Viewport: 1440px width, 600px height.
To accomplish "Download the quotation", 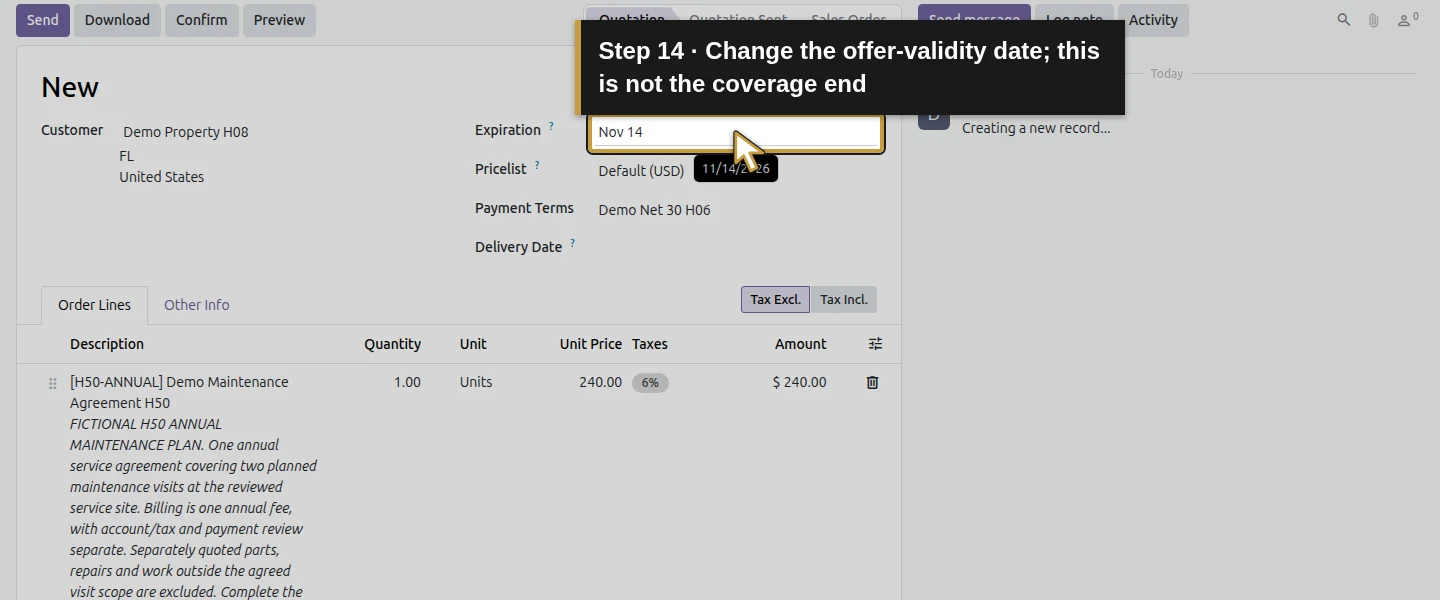I will [x=117, y=20].
